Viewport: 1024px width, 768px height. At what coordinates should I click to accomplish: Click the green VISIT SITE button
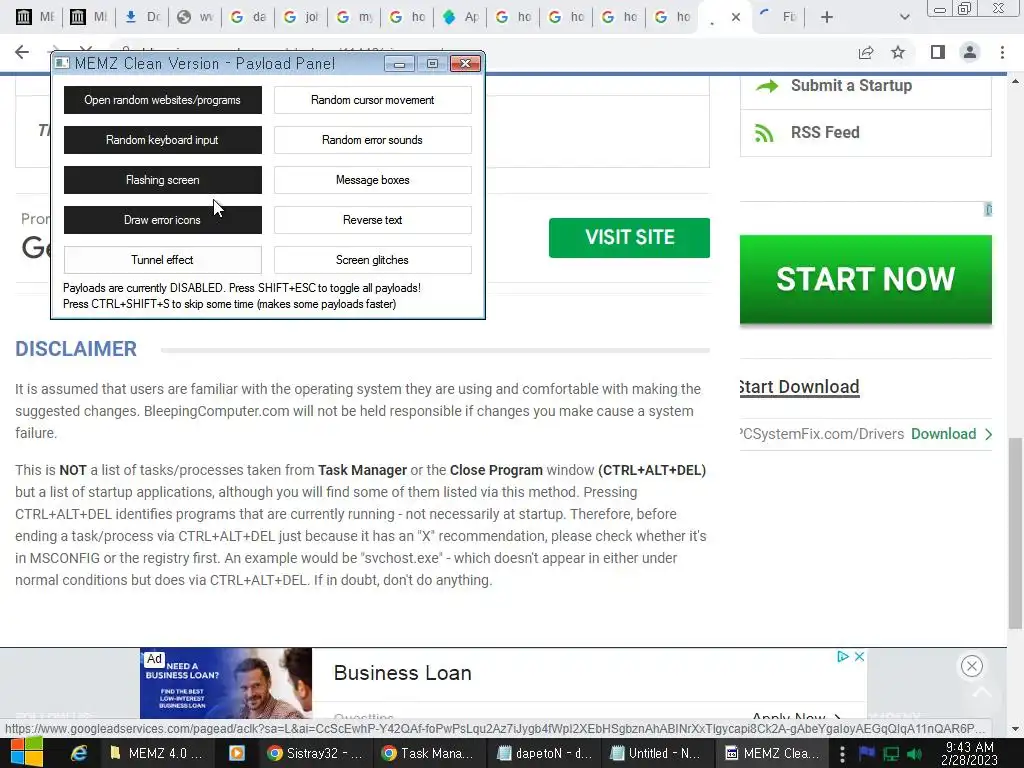[x=629, y=238]
